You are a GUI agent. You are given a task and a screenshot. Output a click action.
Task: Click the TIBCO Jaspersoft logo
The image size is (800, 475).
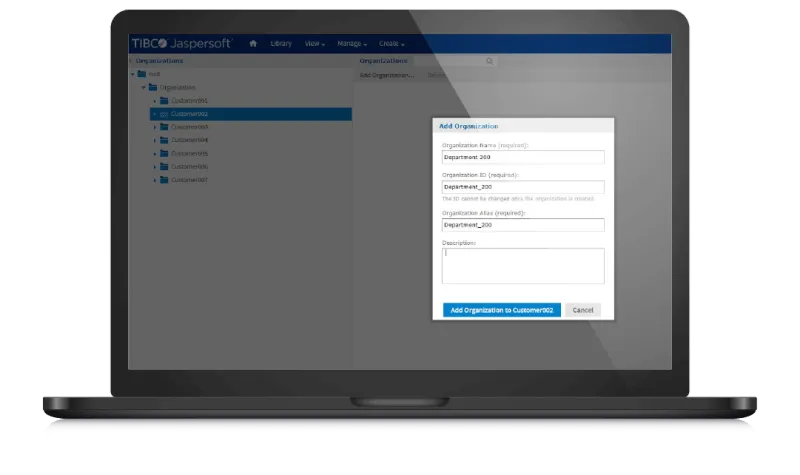(x=182, y=43)
